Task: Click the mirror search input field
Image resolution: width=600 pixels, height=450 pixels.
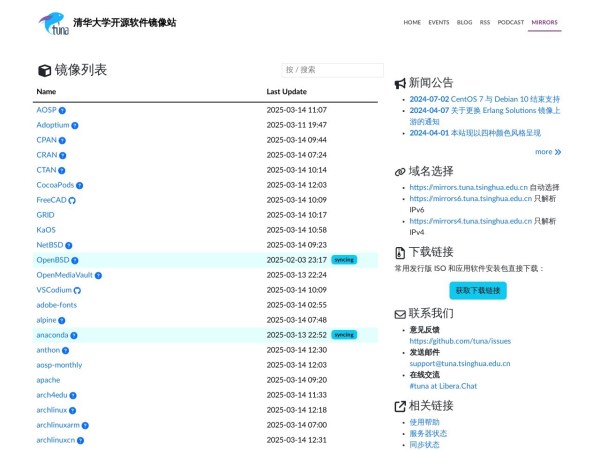Action: [333, 70]
